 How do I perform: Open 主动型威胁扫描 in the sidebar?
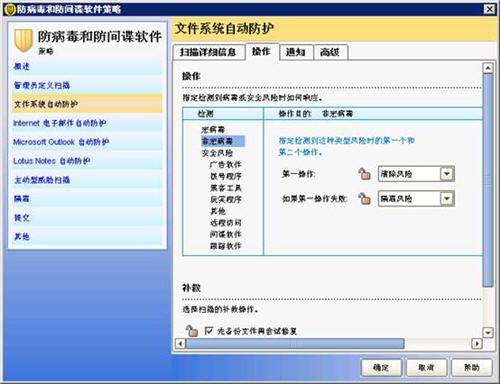click(x=87, y=180)
